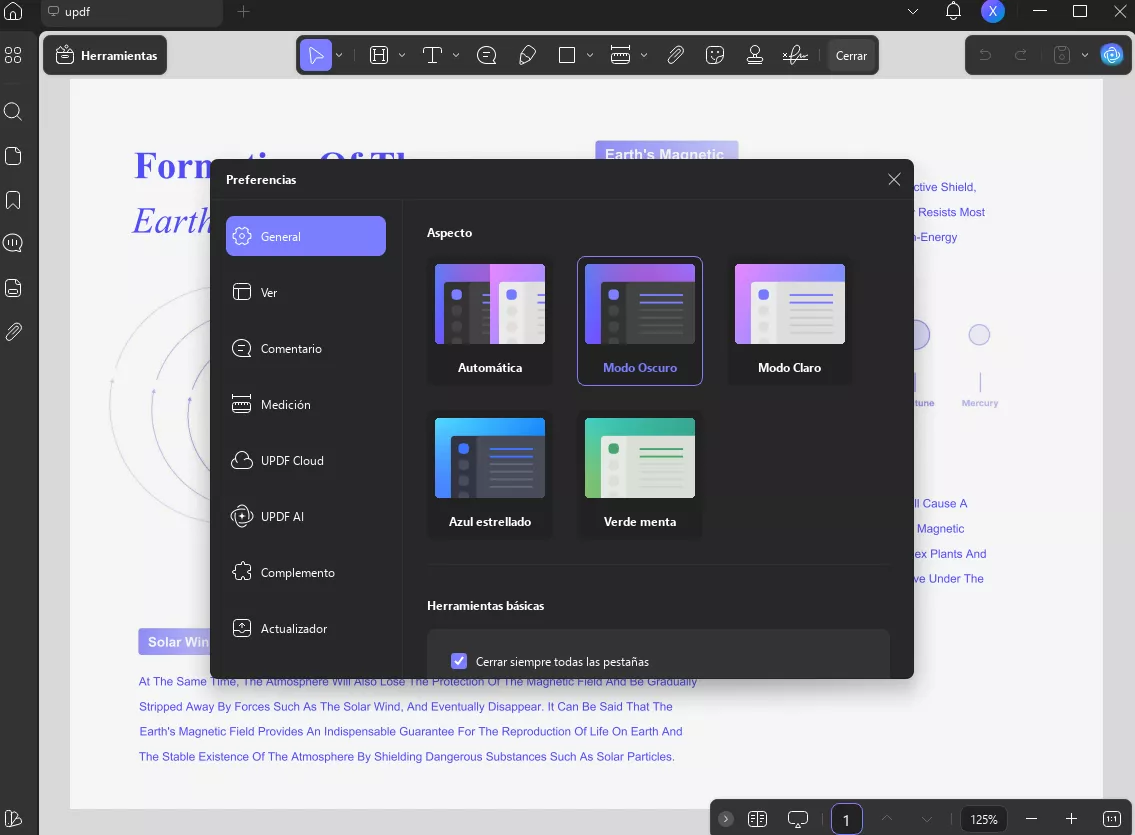This screenshot has width=1135, height=835.
Task: Choose the Automática appearance theme
Action: [x=490, y=321]
